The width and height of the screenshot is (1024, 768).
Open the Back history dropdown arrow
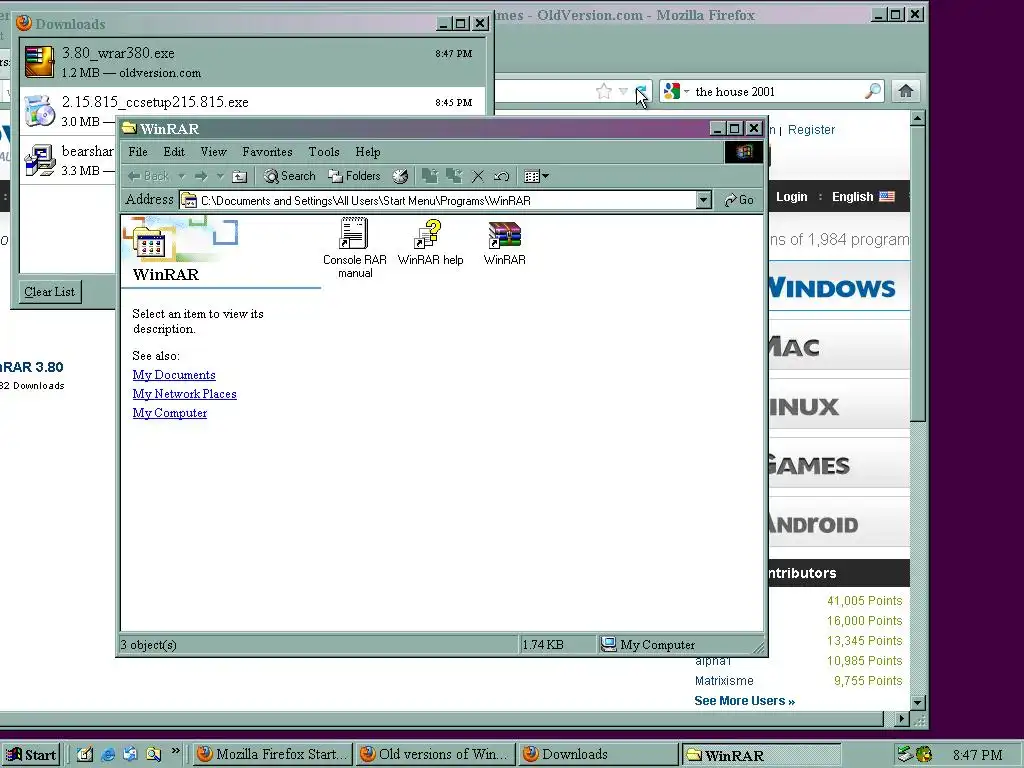tap(182, 176)
